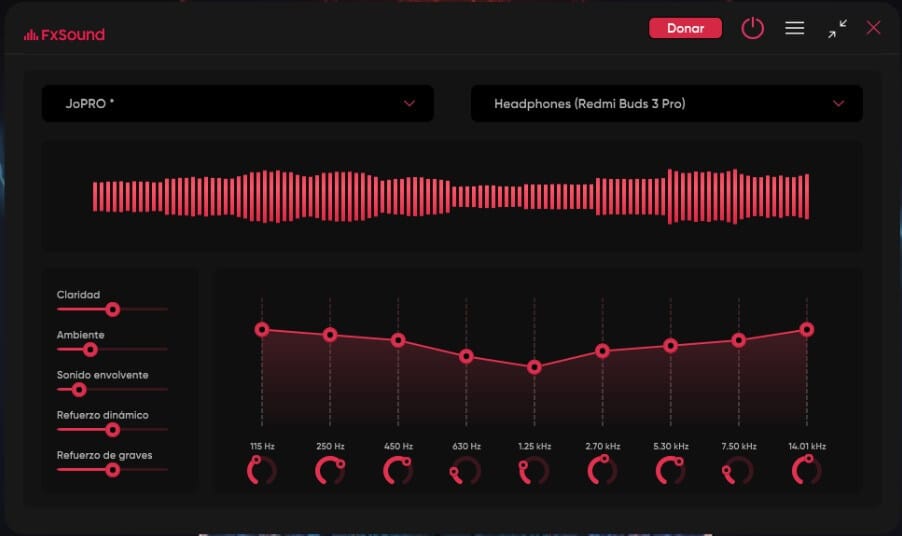This screenshot has height=536, width=902.
Task: Click the Donar button
Action: pos(685,28)
